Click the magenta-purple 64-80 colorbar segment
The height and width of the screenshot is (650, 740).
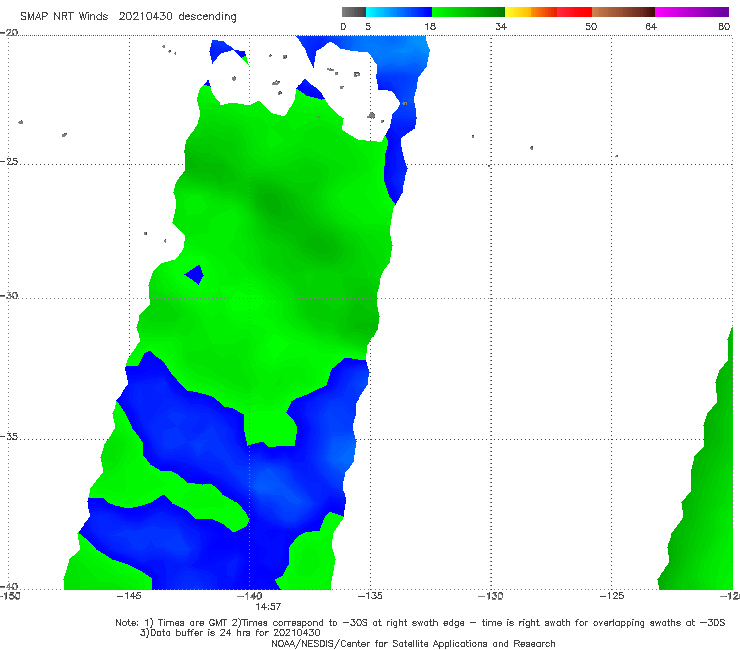pyautogui.click(x=692, y=12)
